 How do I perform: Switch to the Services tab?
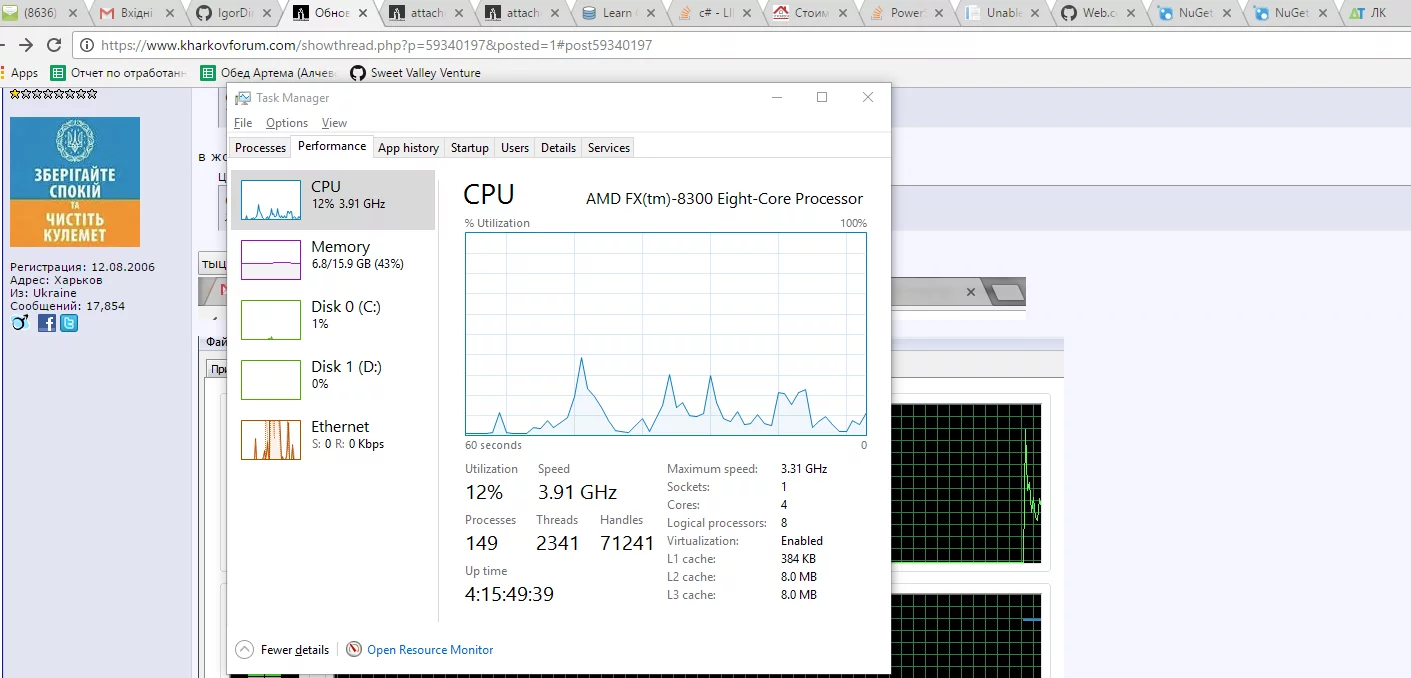click(x=607, y=147)
